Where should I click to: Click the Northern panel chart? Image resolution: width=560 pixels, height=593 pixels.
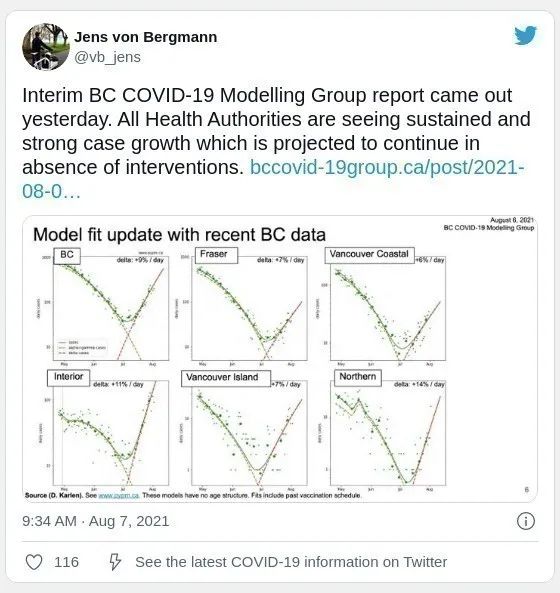[388, 433]
